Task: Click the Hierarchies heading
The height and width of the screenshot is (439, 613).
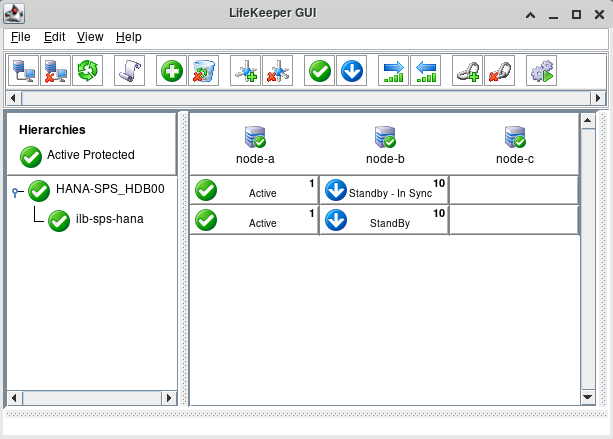Action: coord(52,129)
